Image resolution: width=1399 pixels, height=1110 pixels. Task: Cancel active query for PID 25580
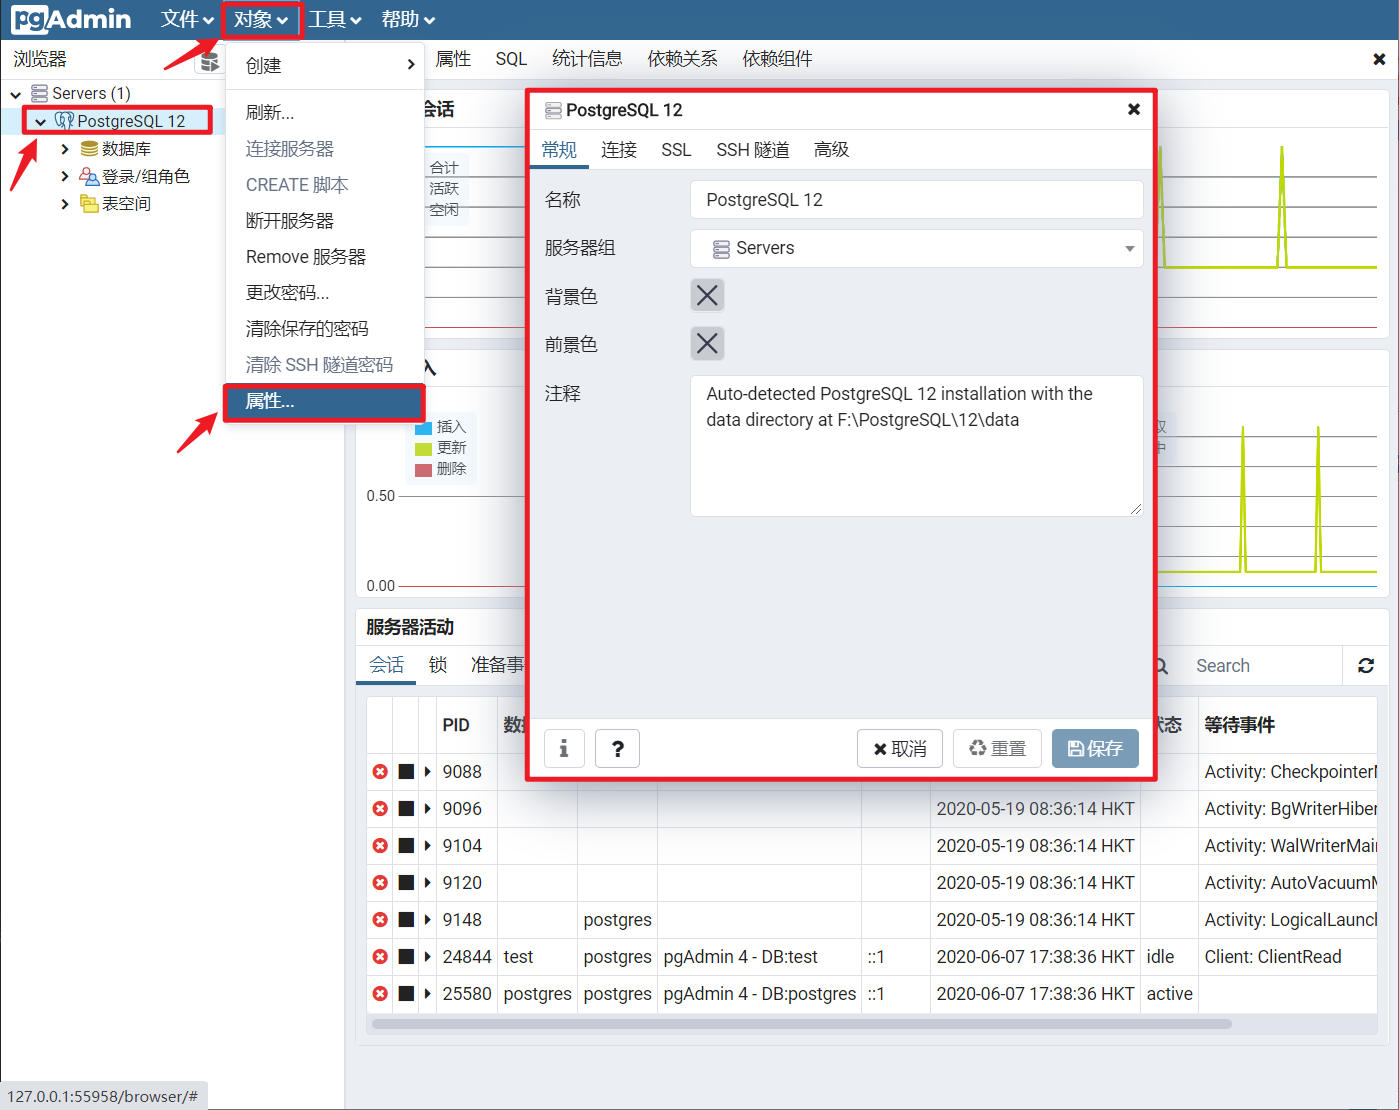pos(406,994)
